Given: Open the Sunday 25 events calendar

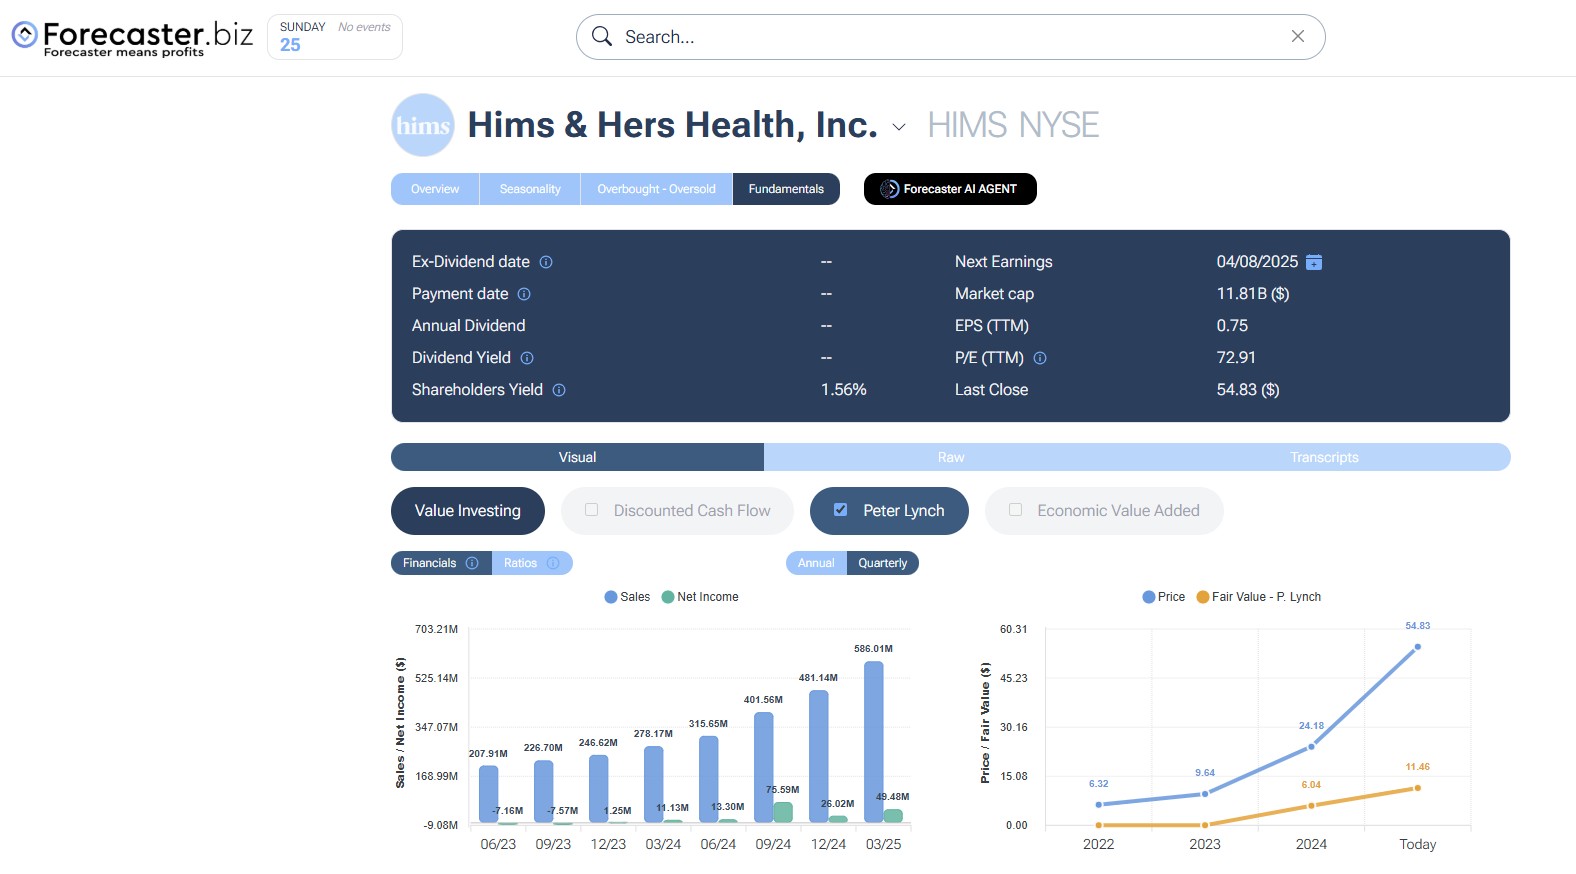Looking at the screenshot, I should tap(334, 37).
